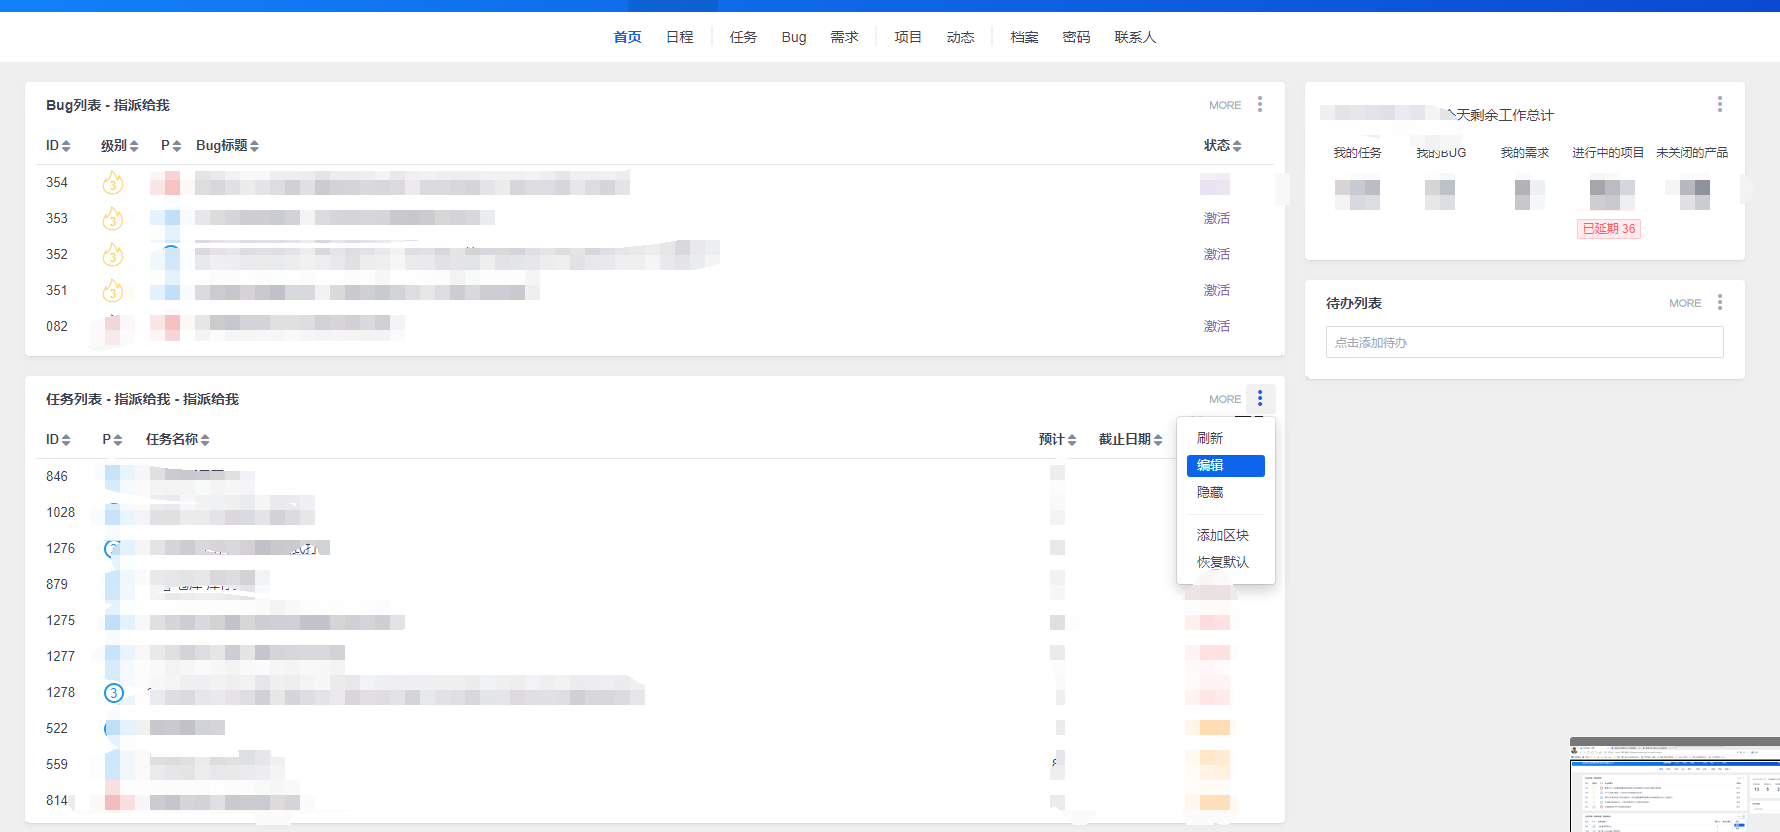Click MORE in the 任务列表 panel
Viewport: 1780px width, 832px height.
(x=1225, y=399)
